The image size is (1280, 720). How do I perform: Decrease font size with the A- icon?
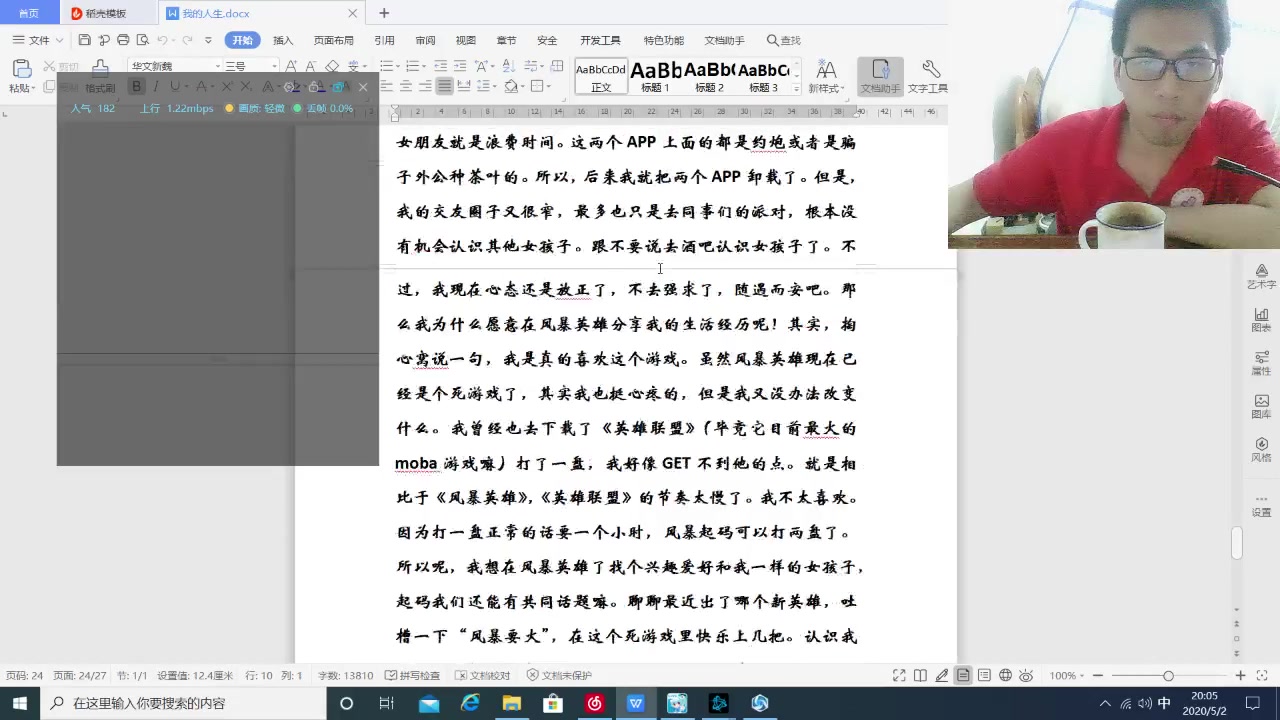click(x=313, y=66)
